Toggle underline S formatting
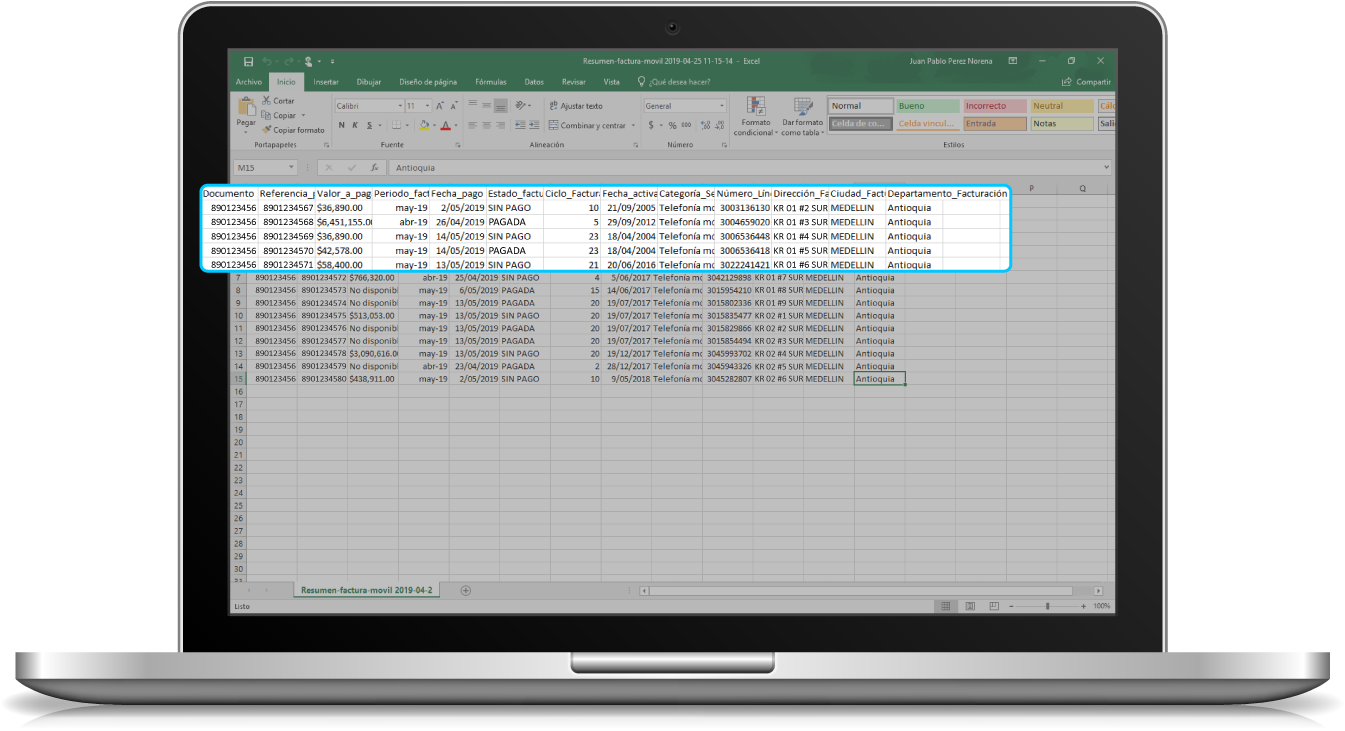Screen dimensions: 1345x731 pyautogui.click(x=368, y=125)
